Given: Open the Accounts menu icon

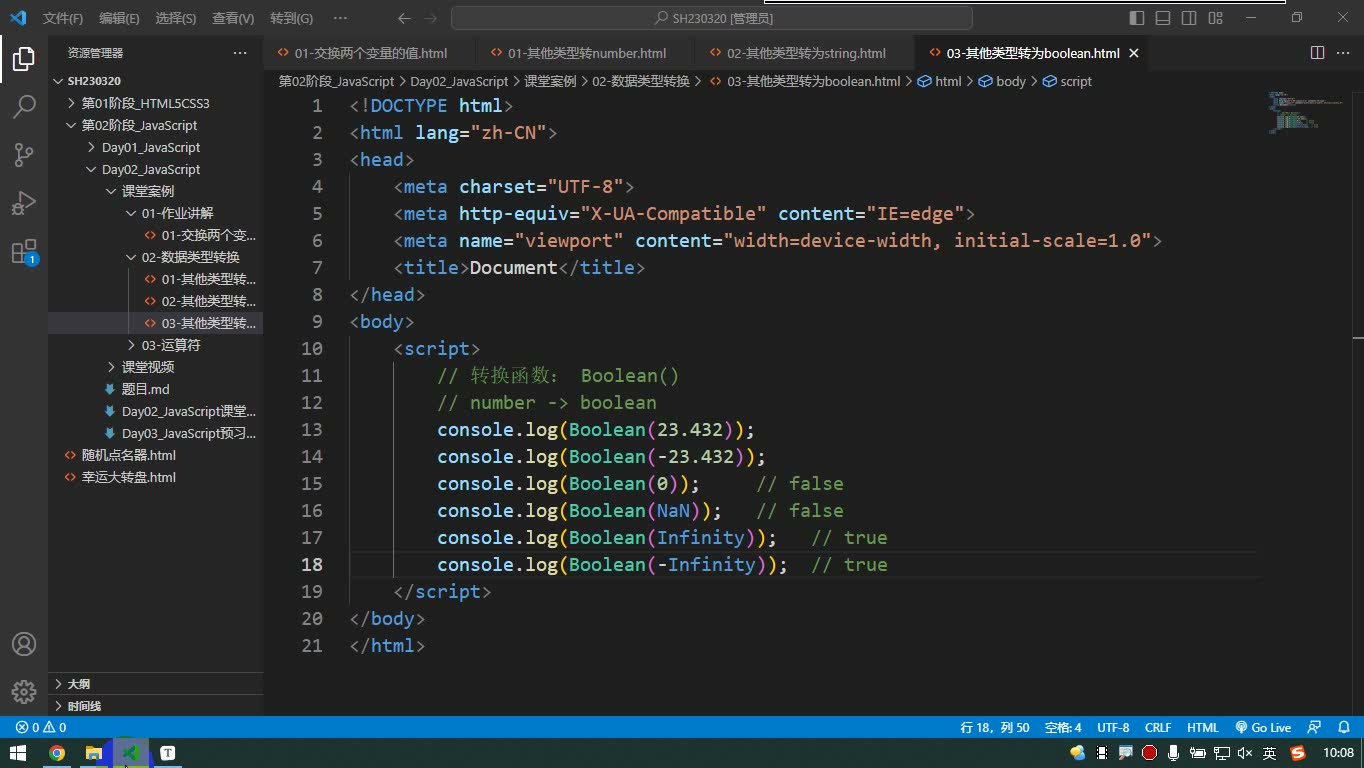Looking at the screenshot, I should pos(24,644).
